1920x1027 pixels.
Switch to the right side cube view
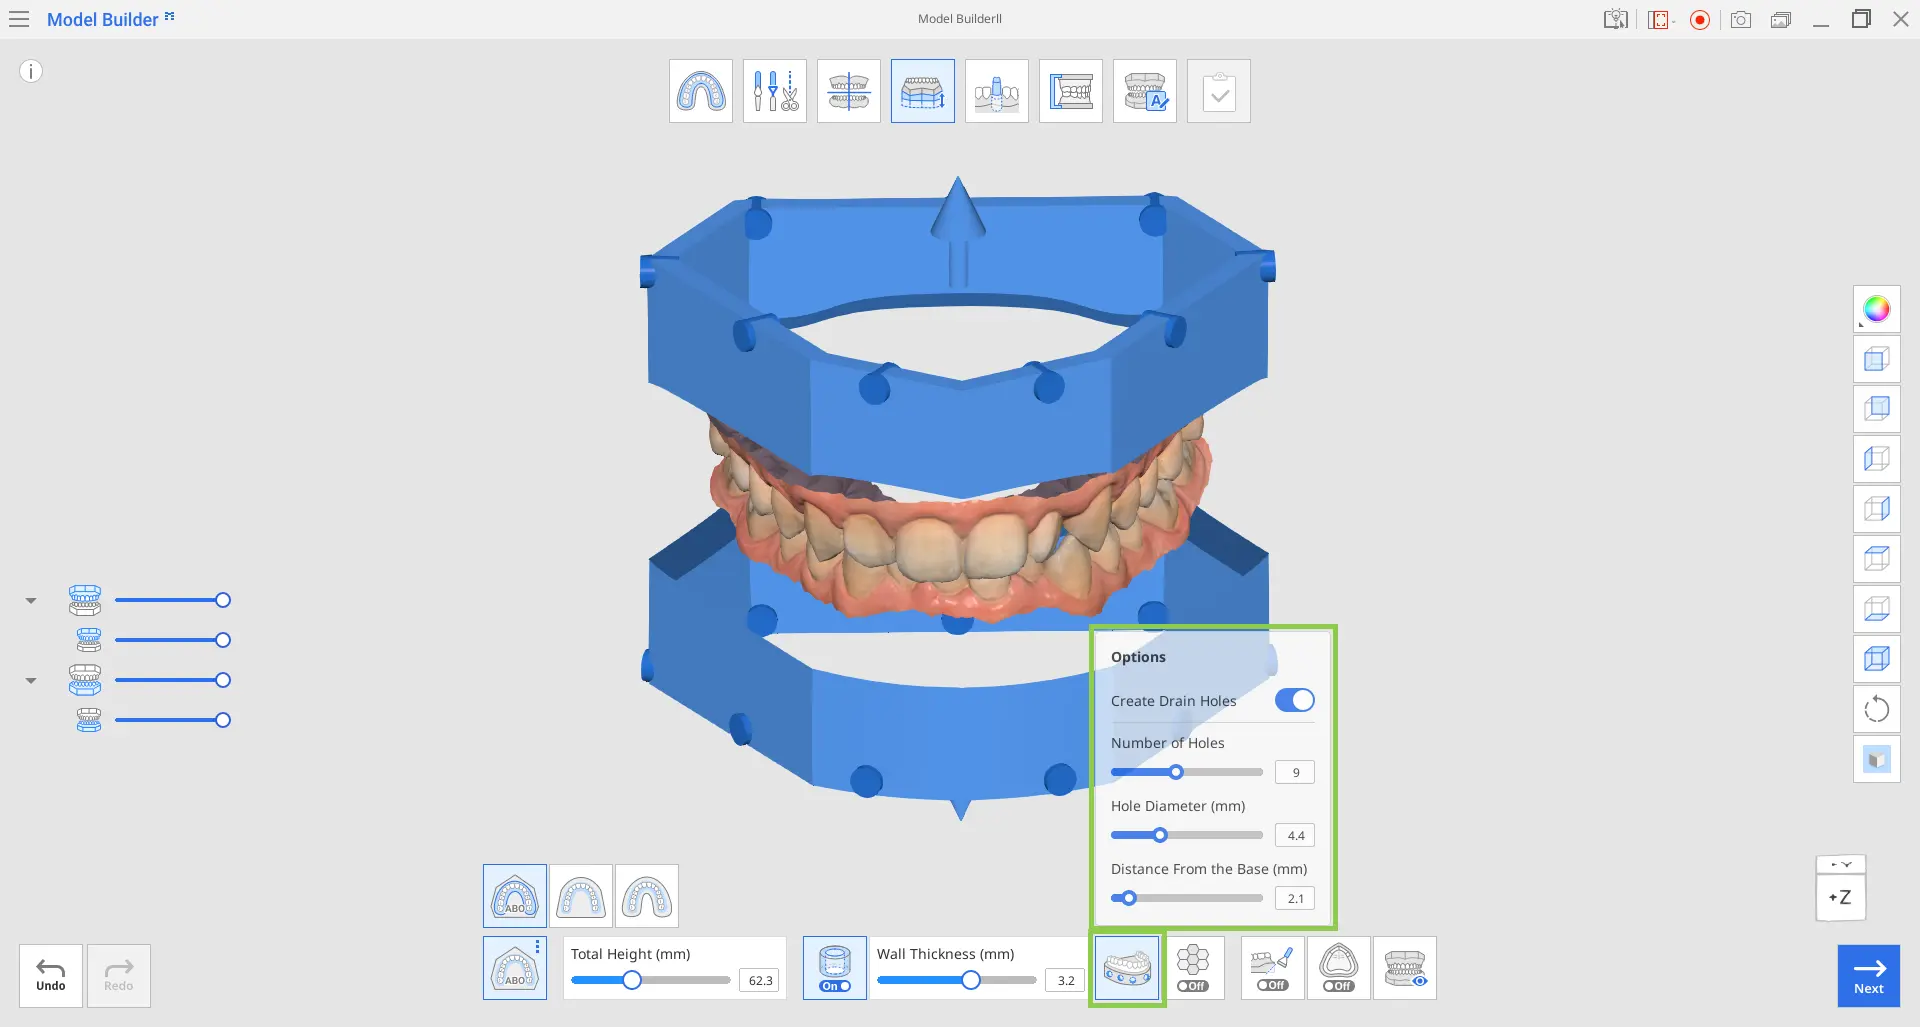click(1877, 509)
